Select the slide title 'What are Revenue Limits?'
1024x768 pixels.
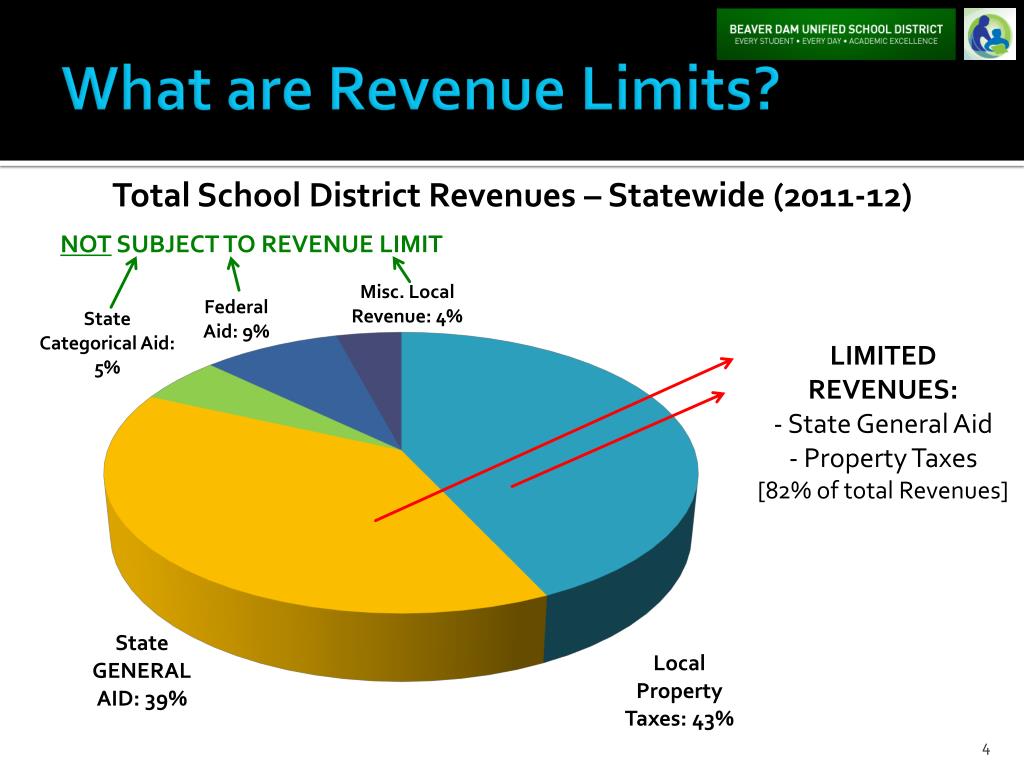click(x=421, y=88)
